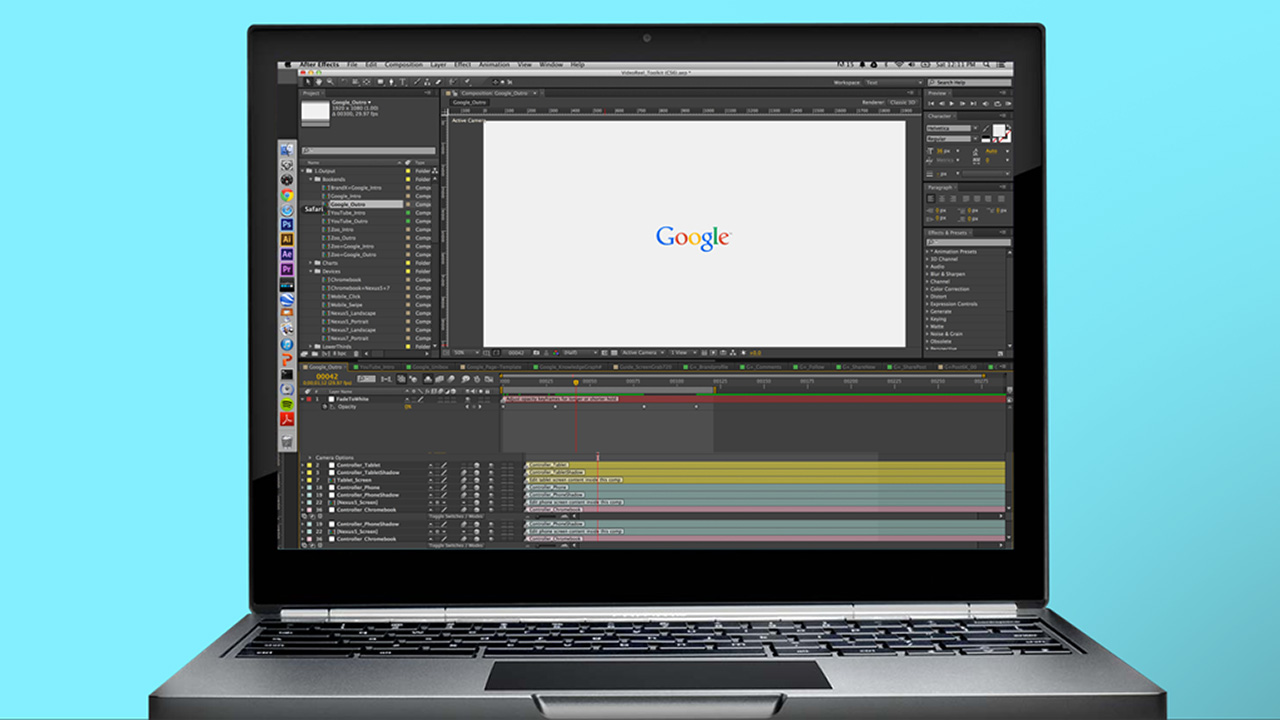Collapse the Devices folder
Screen dimensions: 1280x720
312,271
